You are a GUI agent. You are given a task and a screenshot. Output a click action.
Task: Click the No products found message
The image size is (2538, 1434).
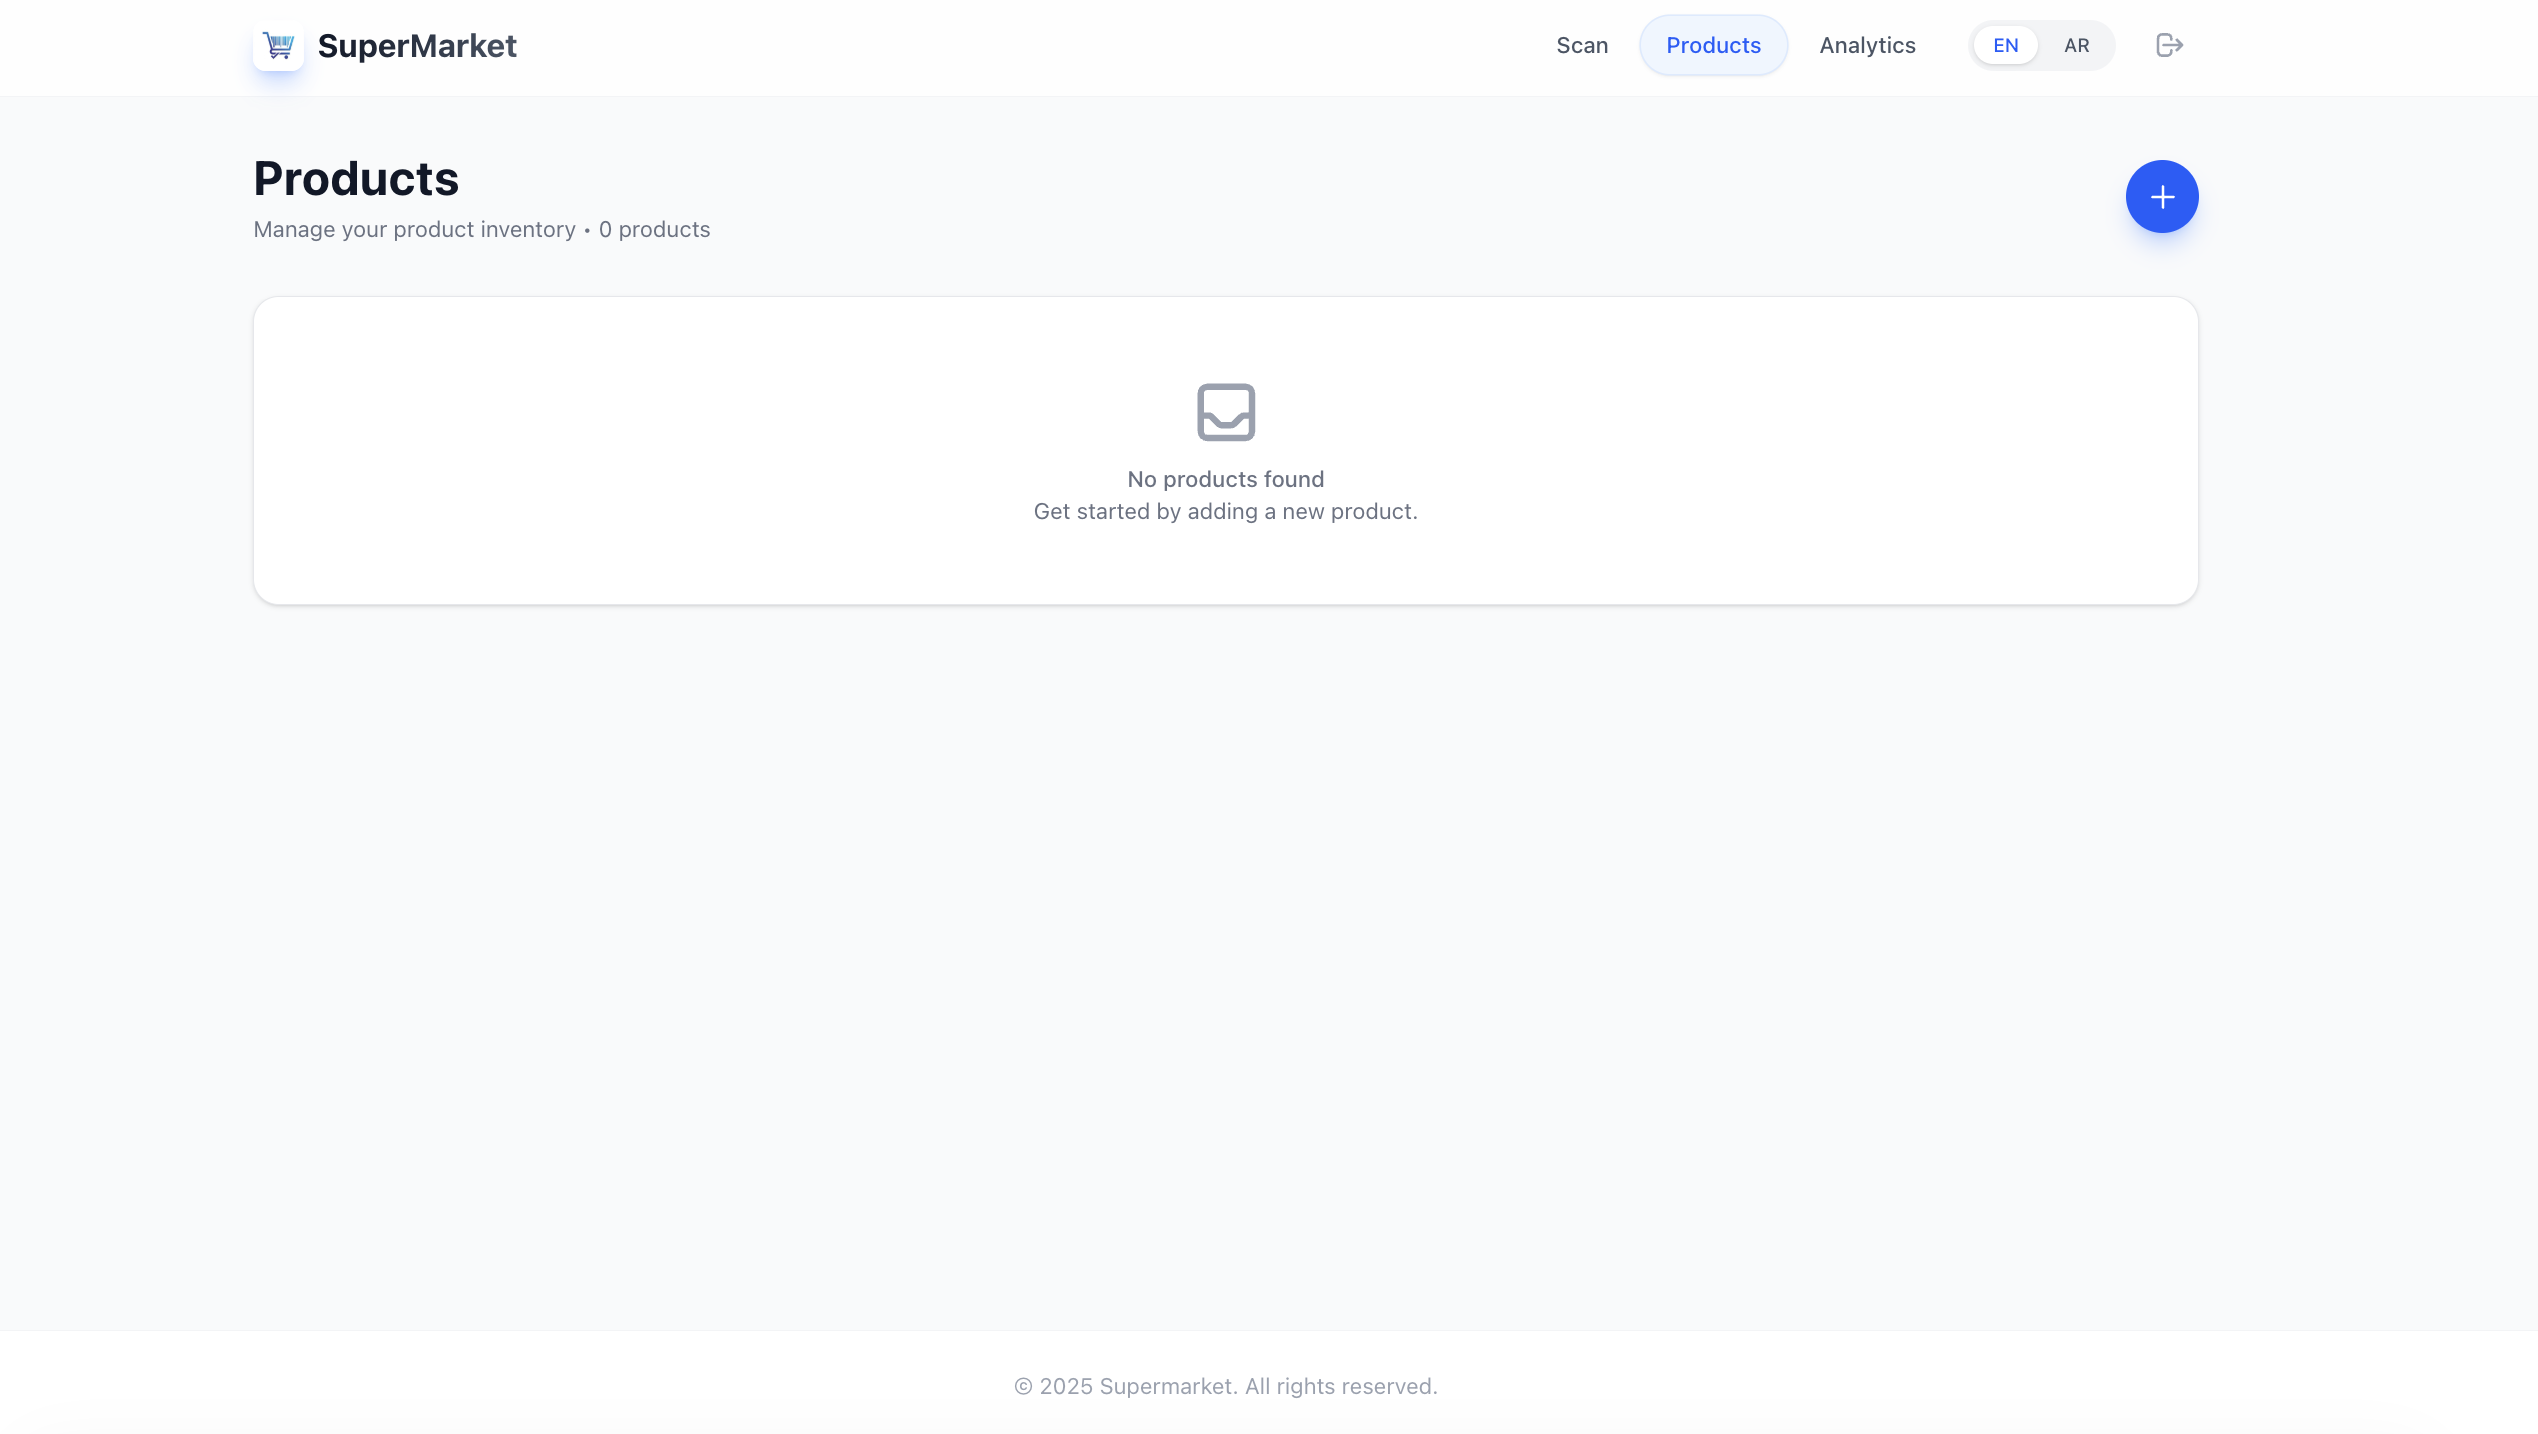[x=1225, y=478]
